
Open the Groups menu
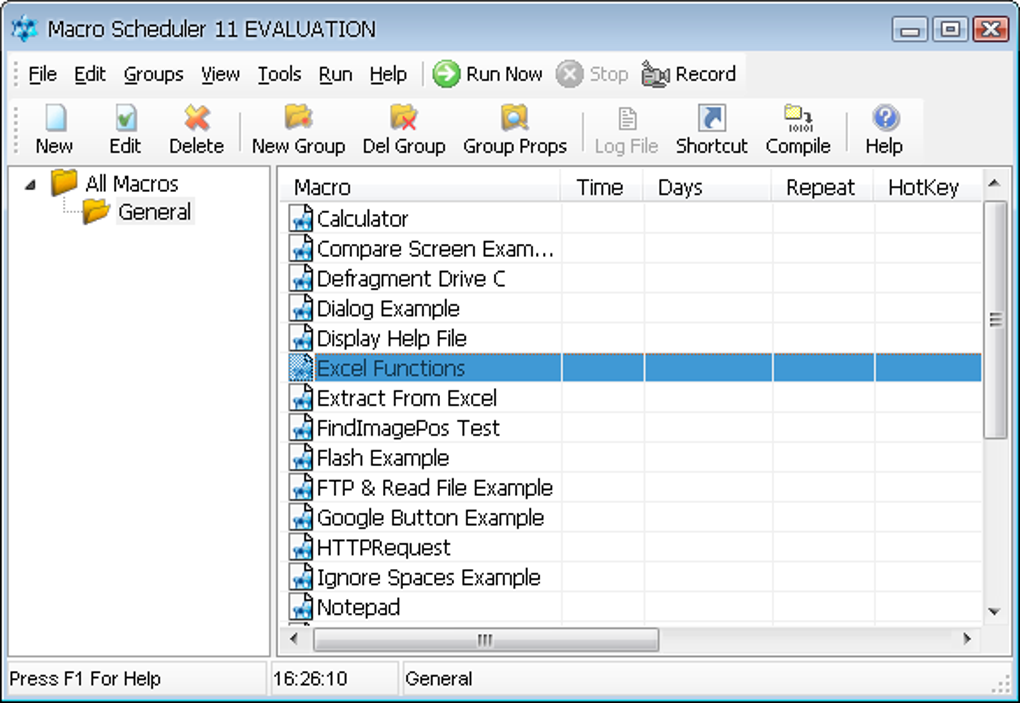(x=154, y=74)
